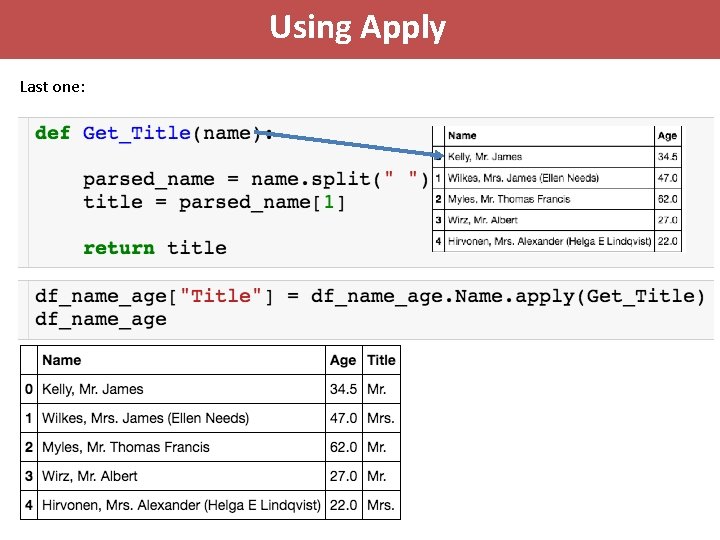The image size is (720, 540).
Task: Click age '34.5' in output table
Action: (x=343, y=389)
